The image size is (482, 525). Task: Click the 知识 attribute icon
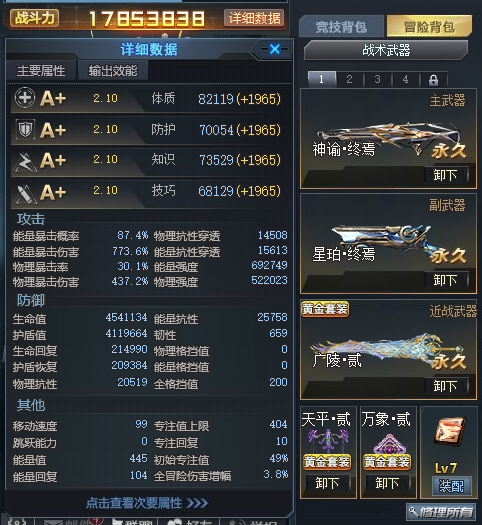[25, 161]
